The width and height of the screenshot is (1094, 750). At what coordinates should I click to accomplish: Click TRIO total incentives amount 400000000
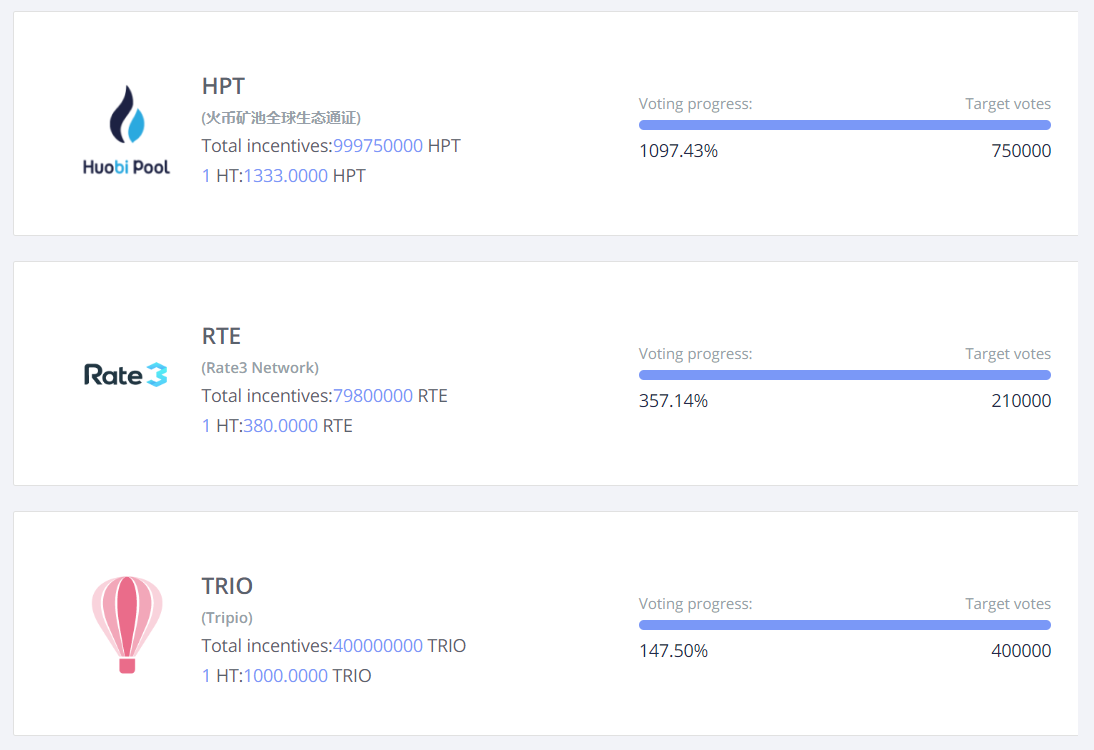tap(378, 646)
